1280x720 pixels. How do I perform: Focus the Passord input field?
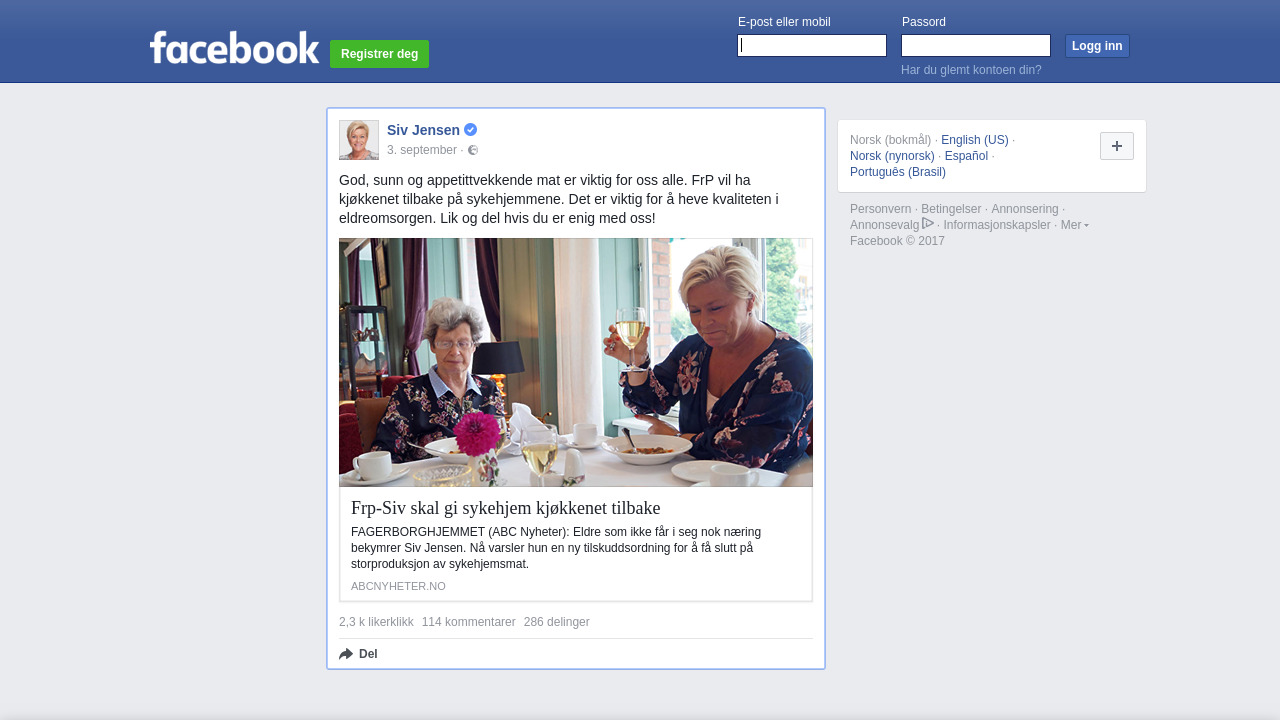[x=976, y=46]
